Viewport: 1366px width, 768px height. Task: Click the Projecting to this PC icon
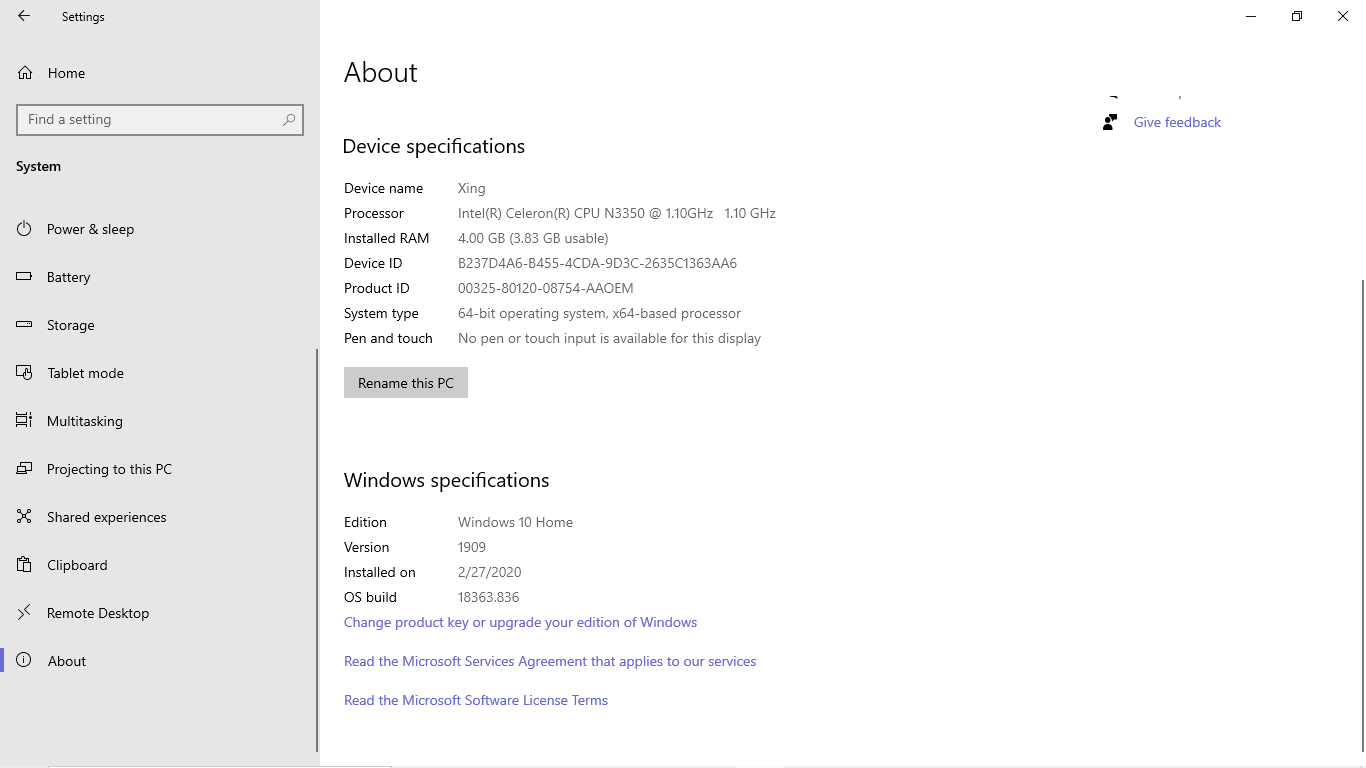point(24,469)
